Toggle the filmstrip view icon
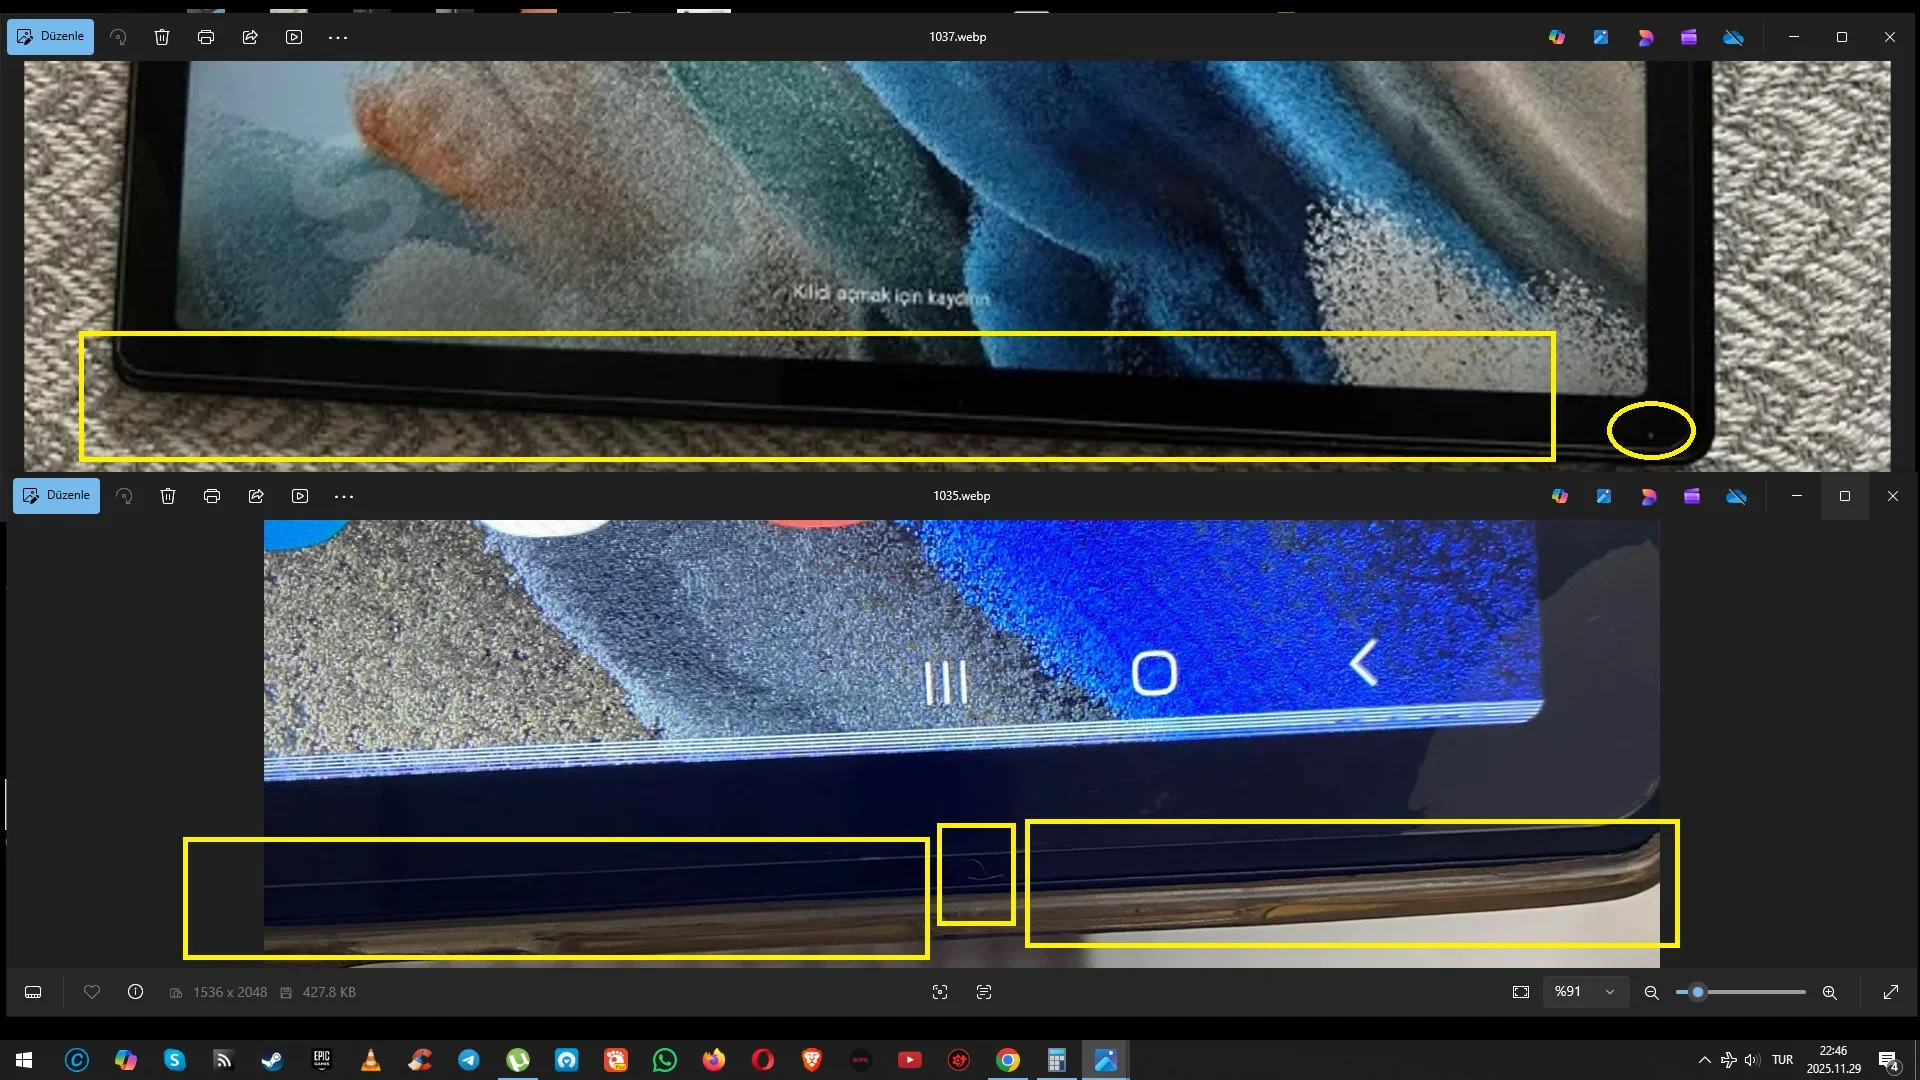 click(x=33, y=992)
